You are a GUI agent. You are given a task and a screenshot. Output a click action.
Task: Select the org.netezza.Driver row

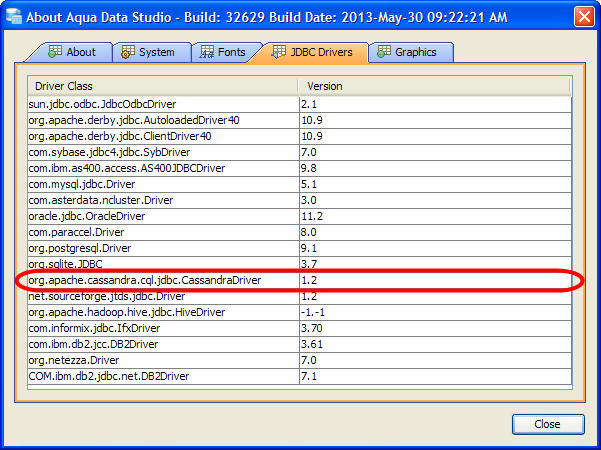tap(300, 360)
